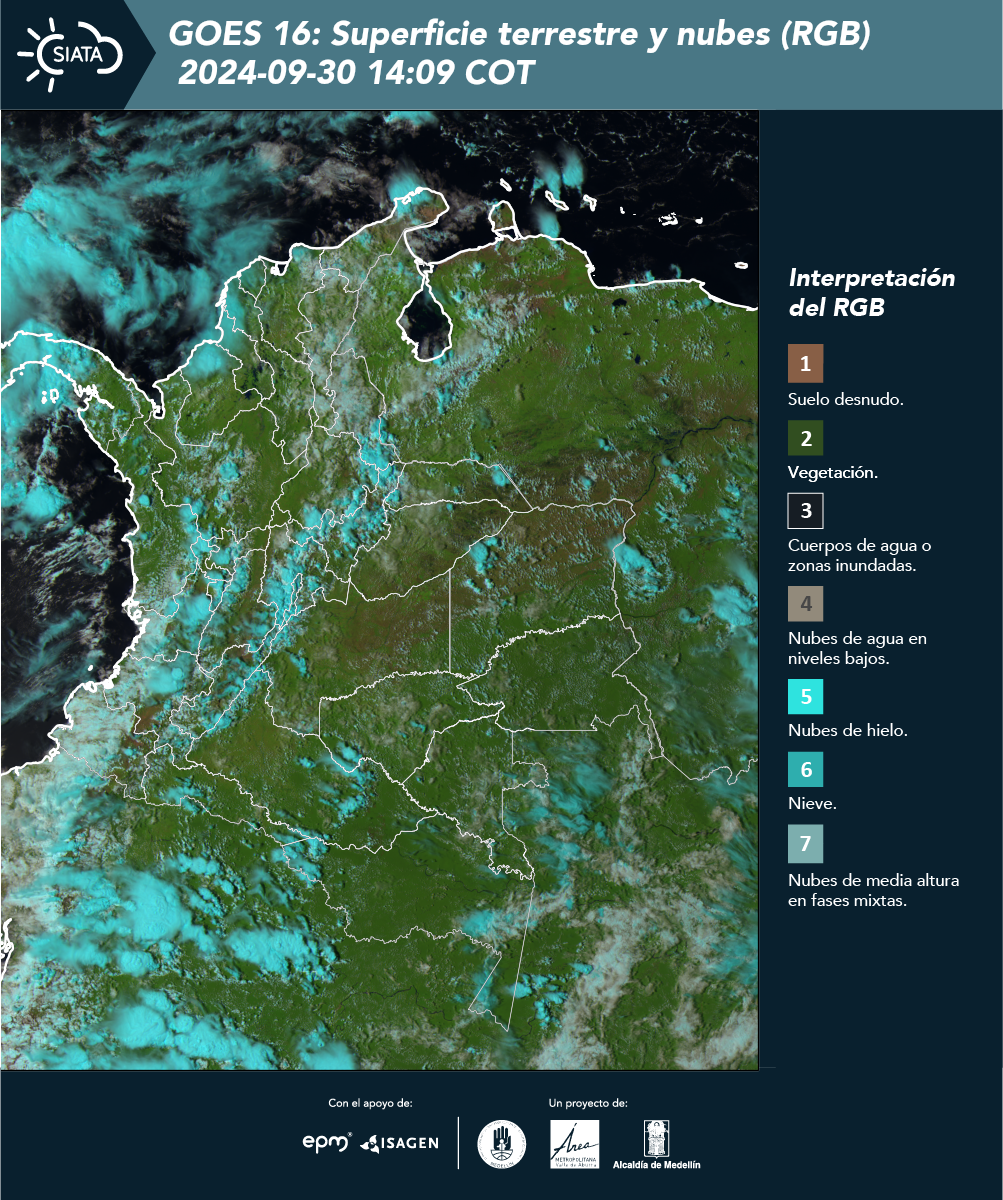Click the "Nubes de agua en niveles bajos." label
Screen dimensions: 1003x1200
click(857, 647)
